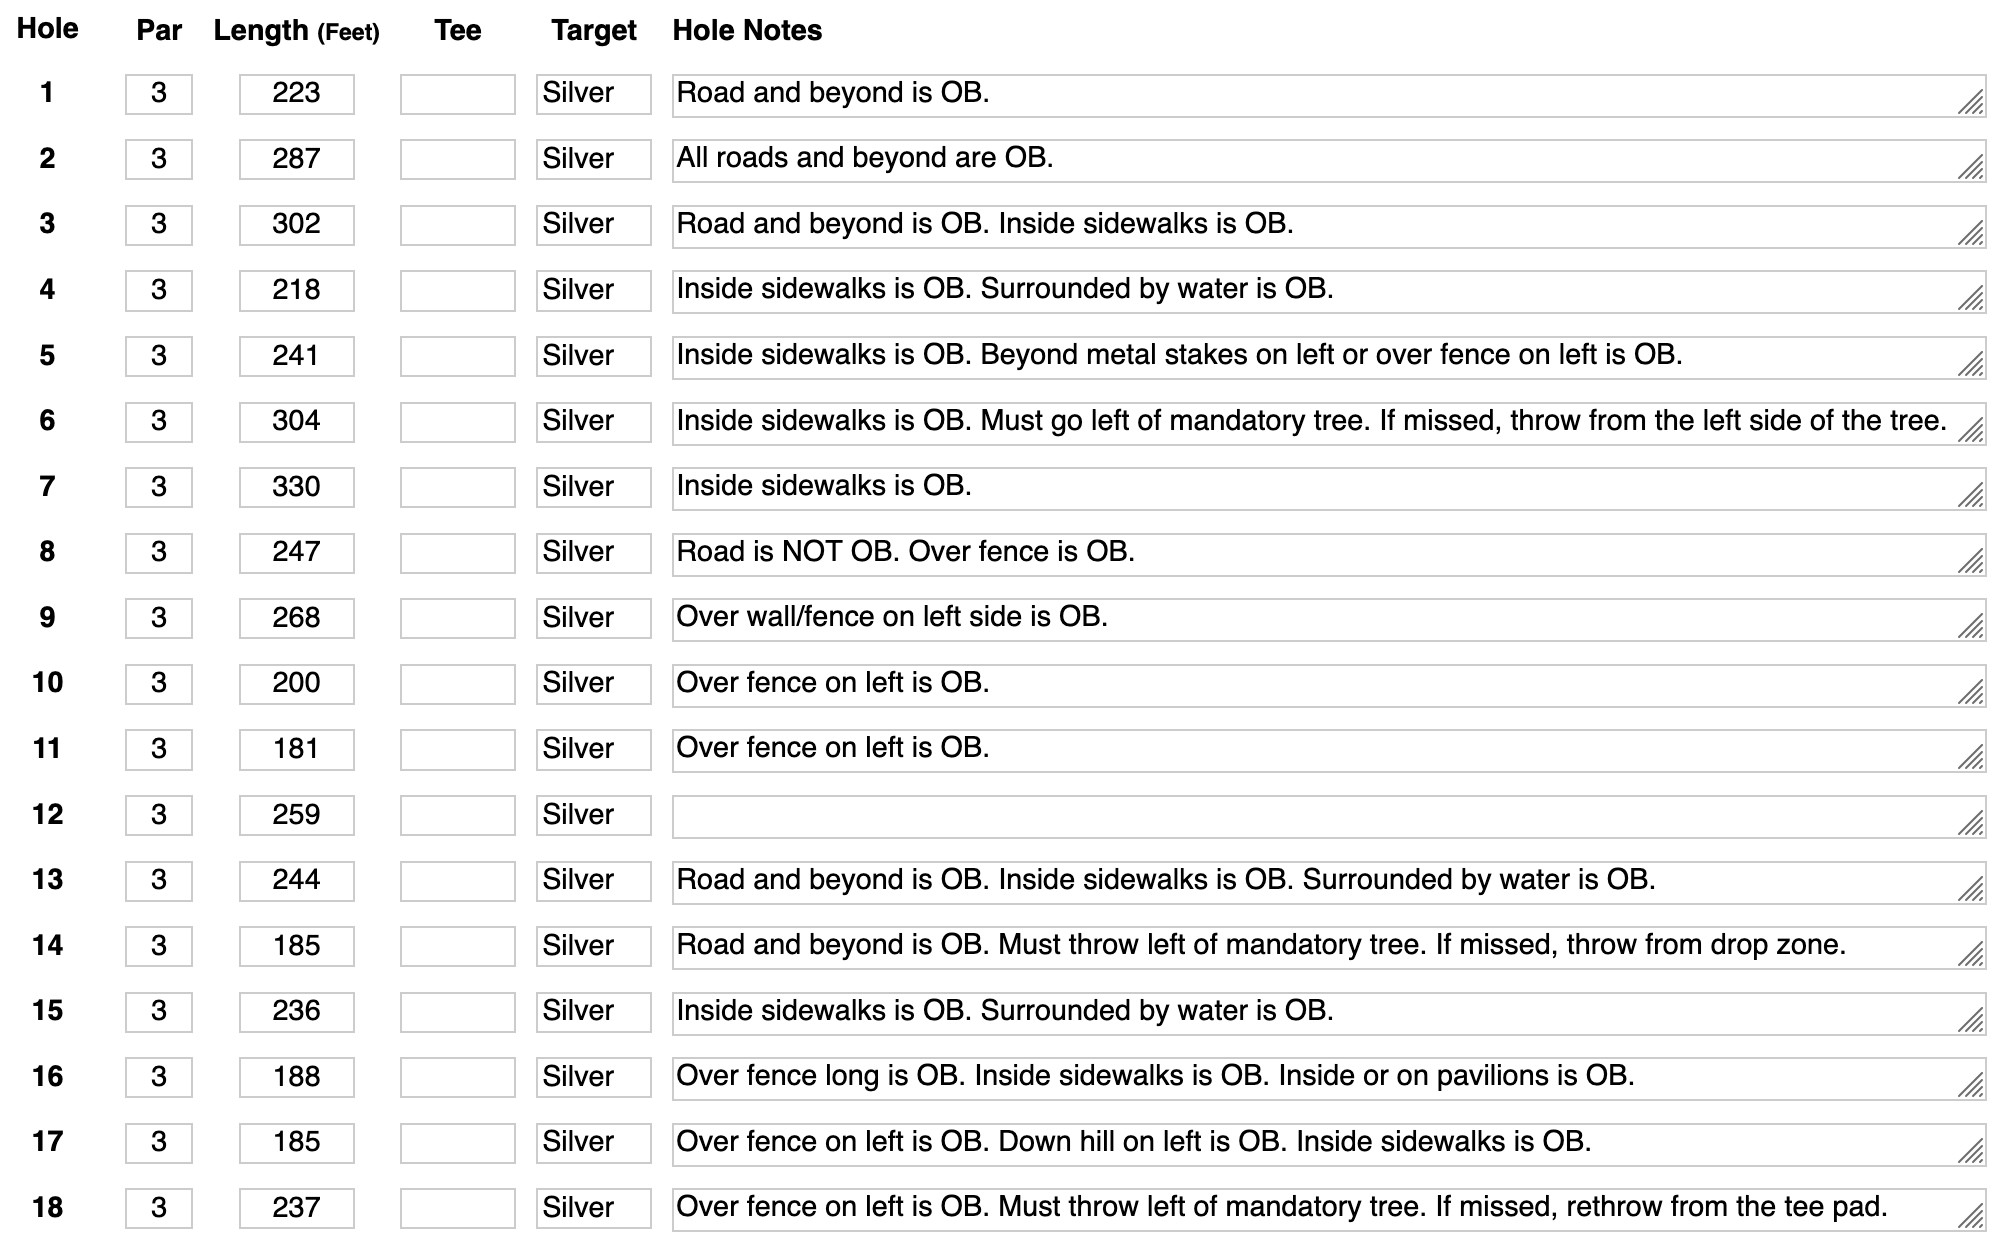
Task: Click resize grip on hole 18 notes
Action: [1970, 1217]
